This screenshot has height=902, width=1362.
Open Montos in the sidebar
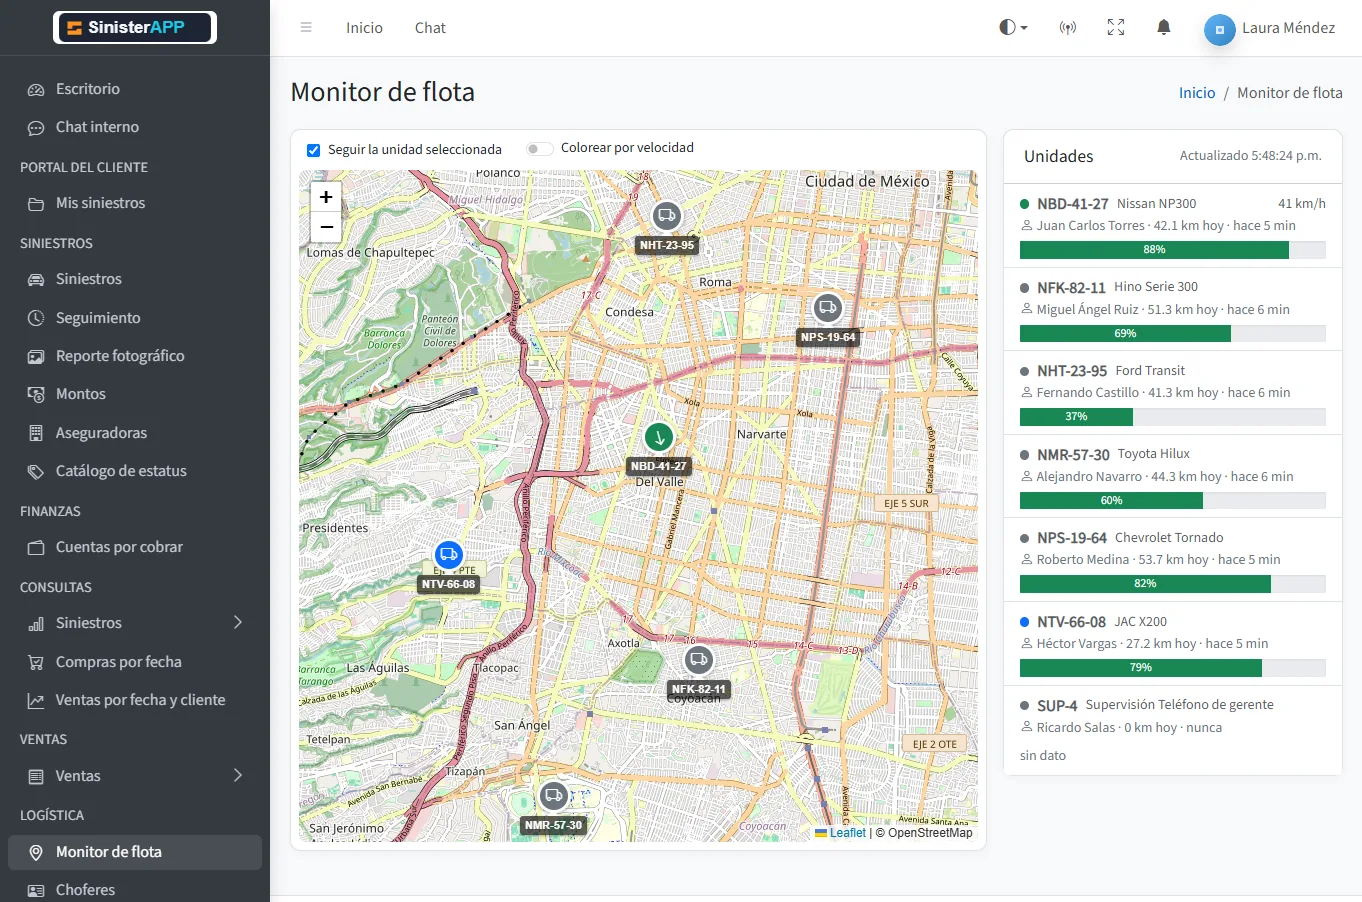135,394
